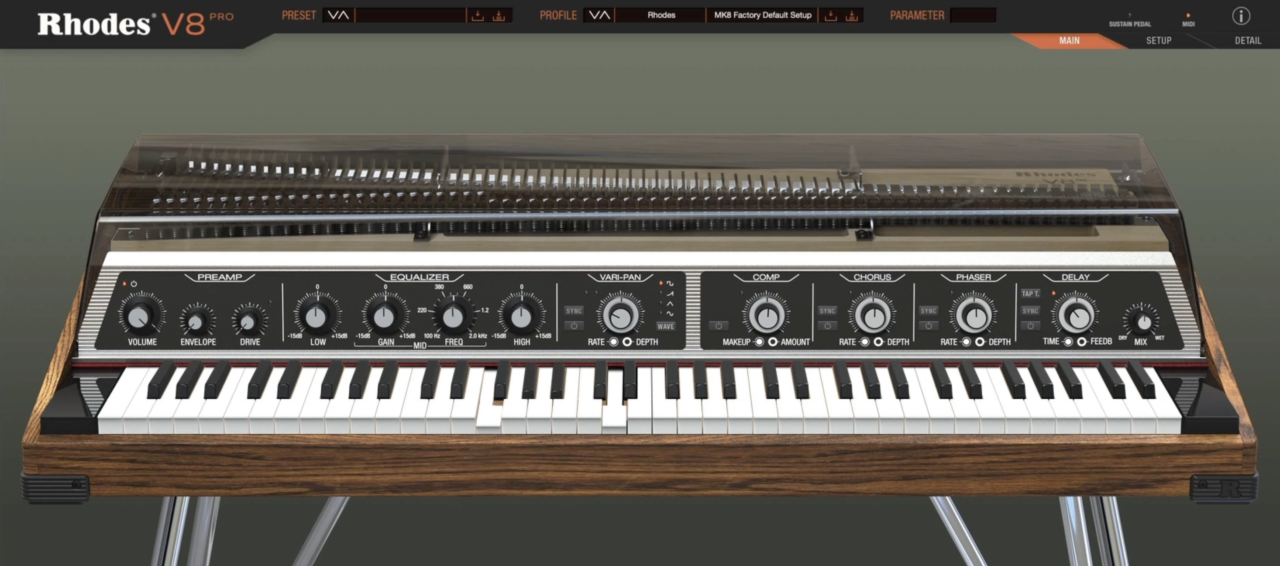This screenshot has height=566, width=1280.
Task: Select the fourth wave shape for Vari-Pan
Action: (670, 314)
